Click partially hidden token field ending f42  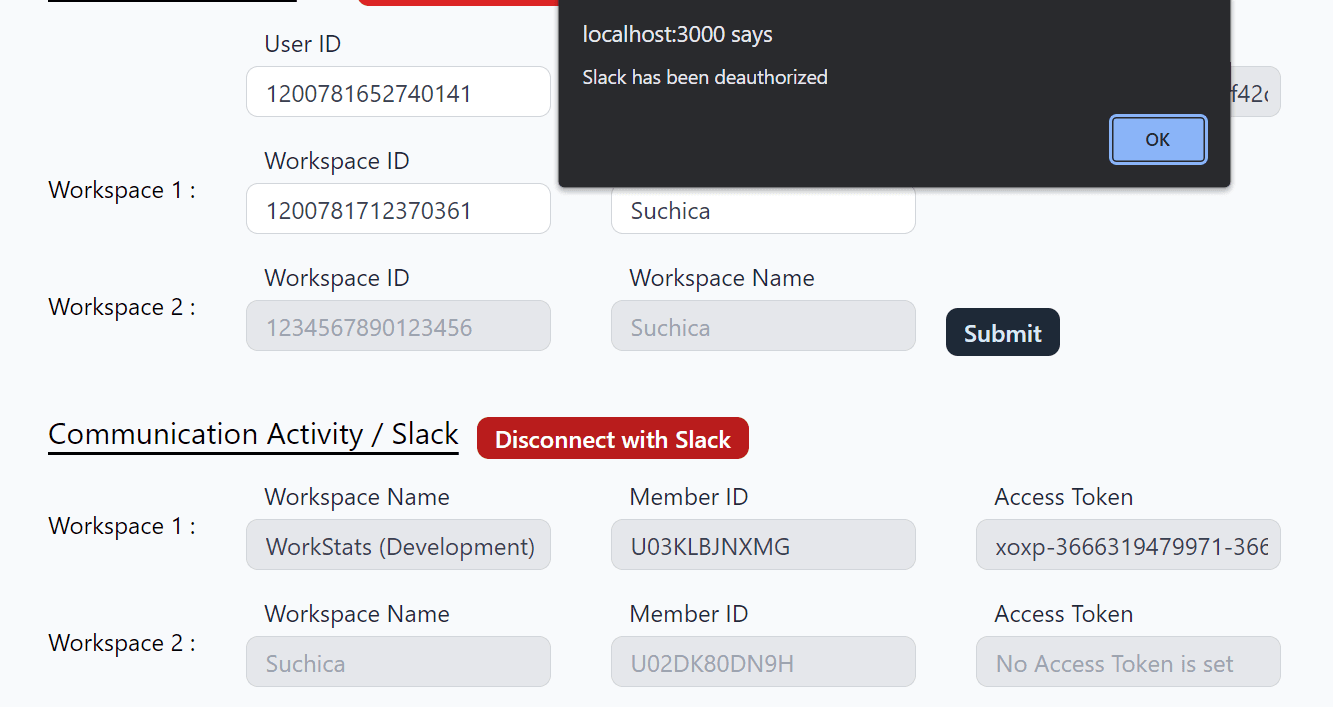point(1255,92)
